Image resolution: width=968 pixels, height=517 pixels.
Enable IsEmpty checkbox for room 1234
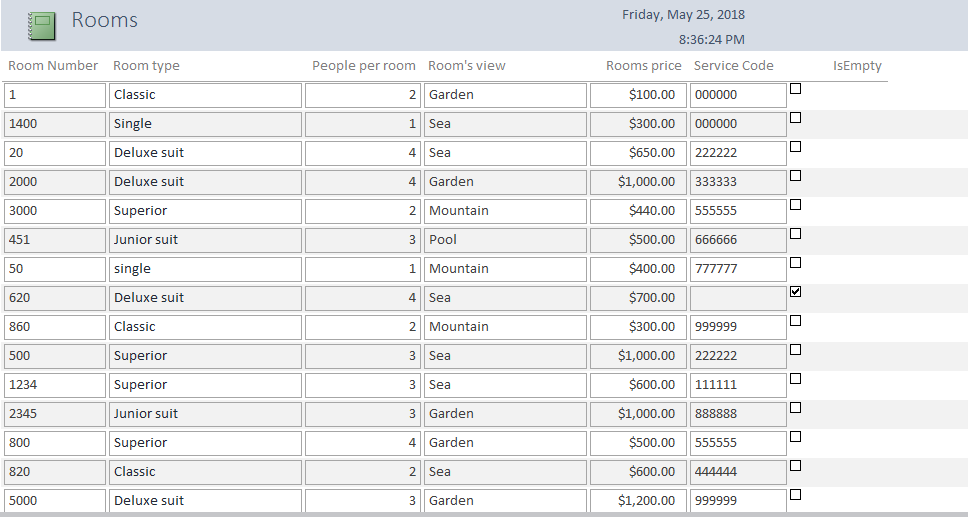coord(796,379)
